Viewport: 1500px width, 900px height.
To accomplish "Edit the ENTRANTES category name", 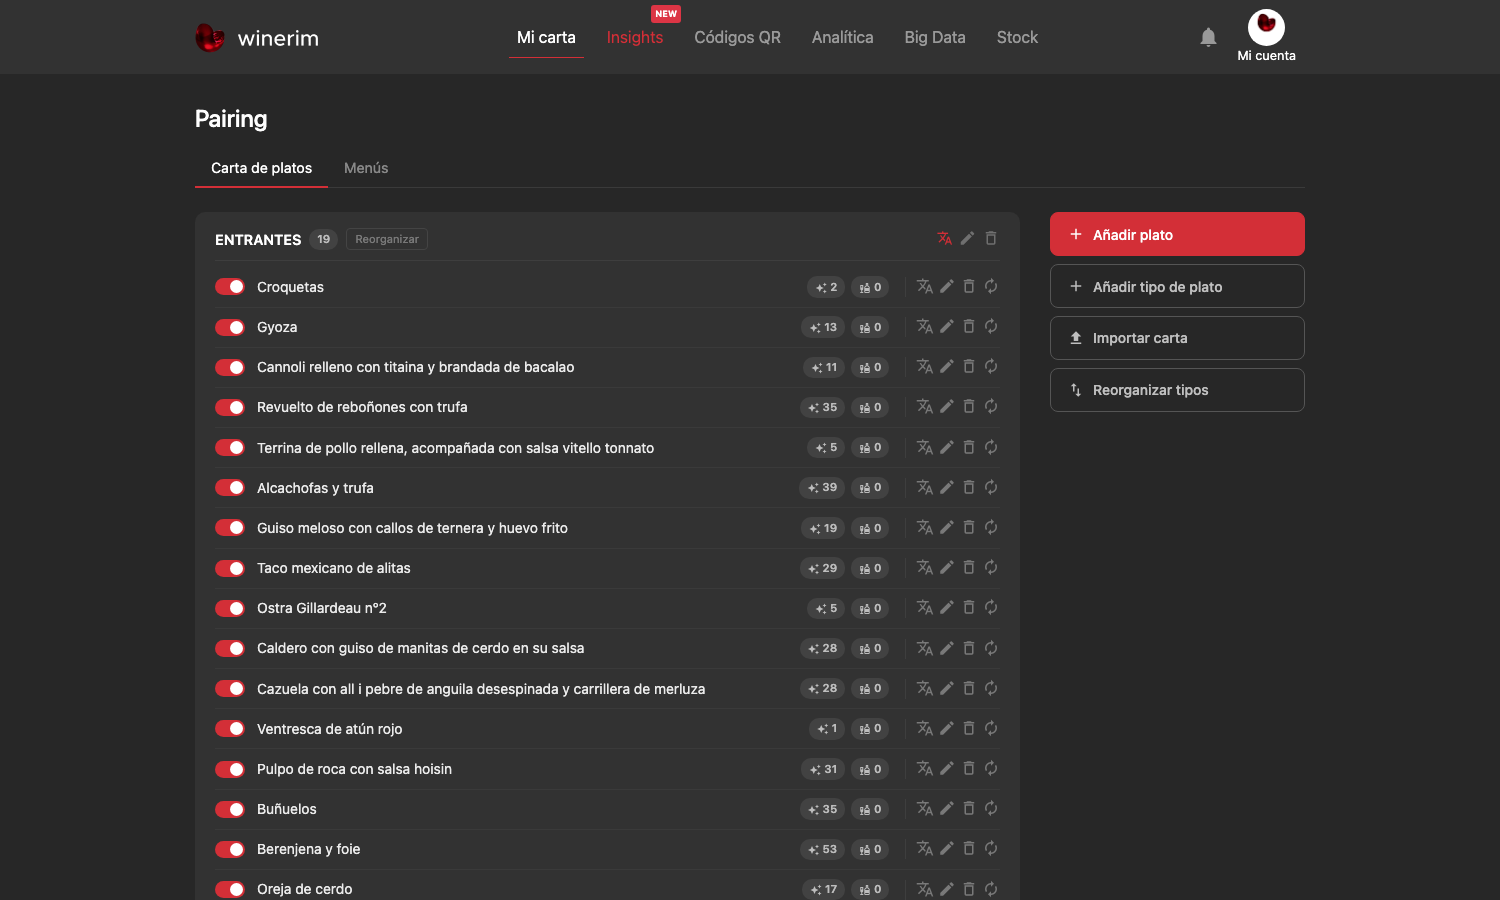I will 967,238.
